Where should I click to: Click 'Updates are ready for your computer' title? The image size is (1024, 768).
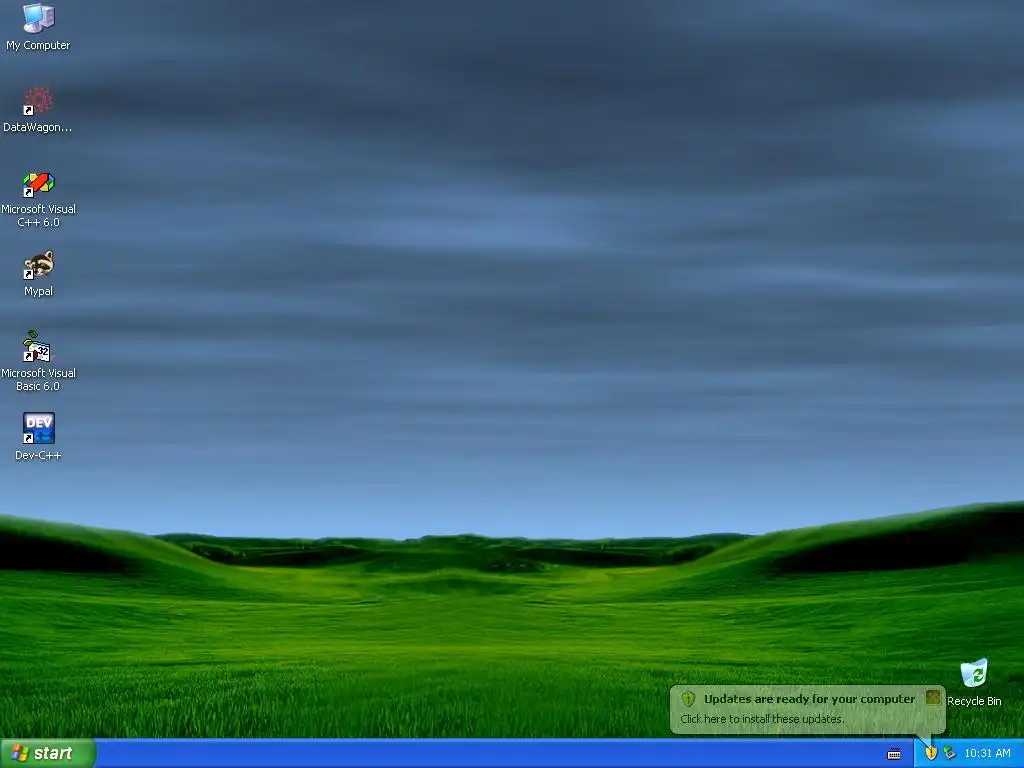pyautogui.click(x=809, y=699)
